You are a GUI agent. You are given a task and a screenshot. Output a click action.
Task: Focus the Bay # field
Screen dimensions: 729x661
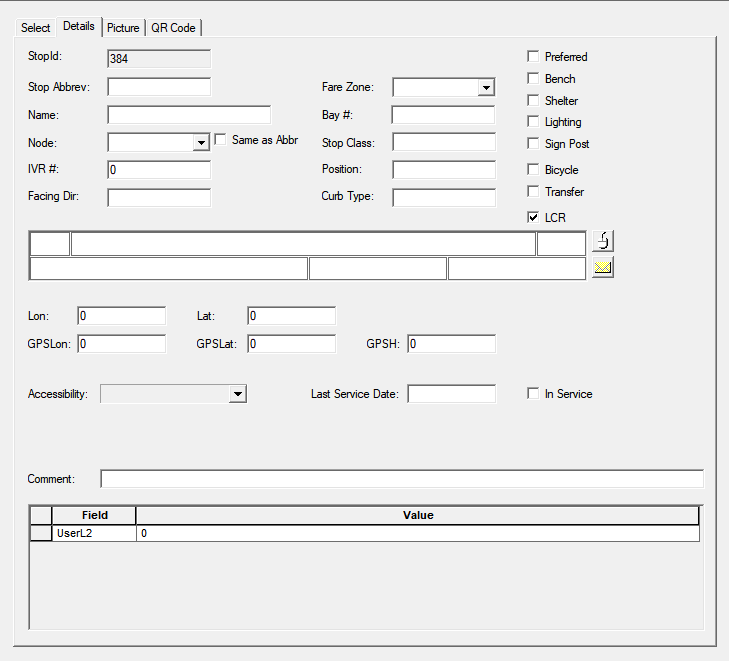coord(444,115)
